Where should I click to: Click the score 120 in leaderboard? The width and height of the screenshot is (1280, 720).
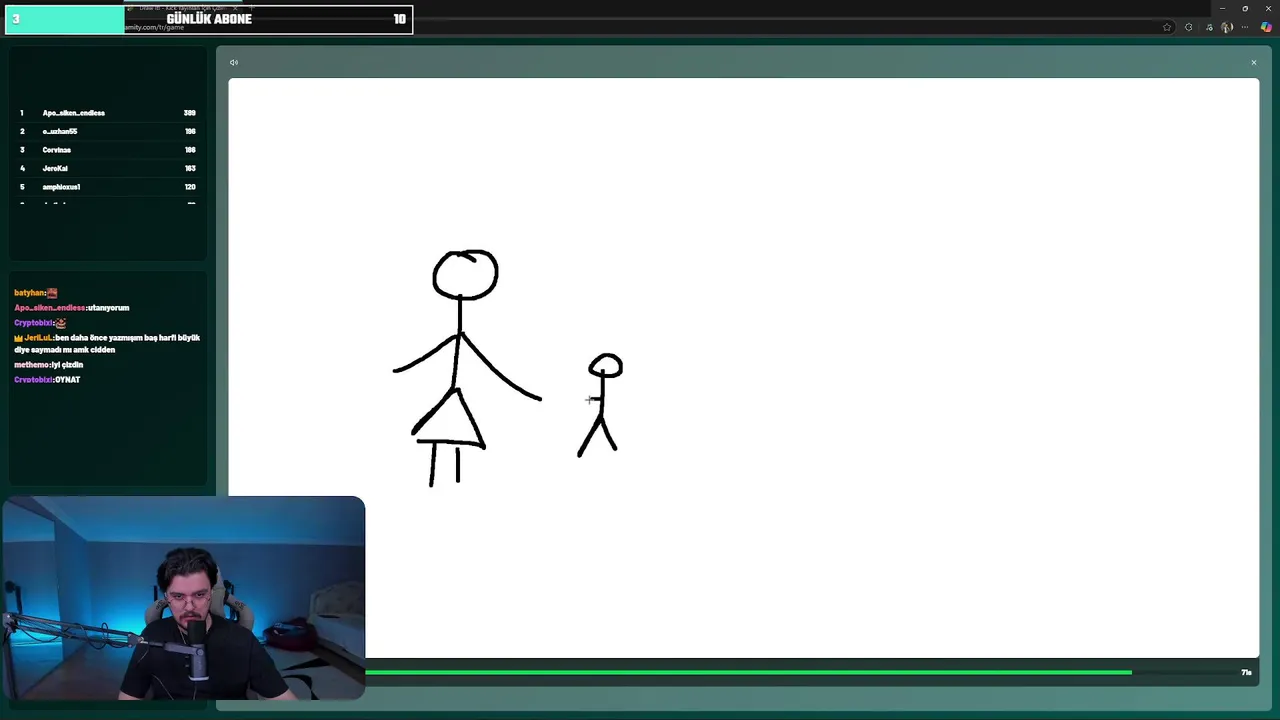190,187
